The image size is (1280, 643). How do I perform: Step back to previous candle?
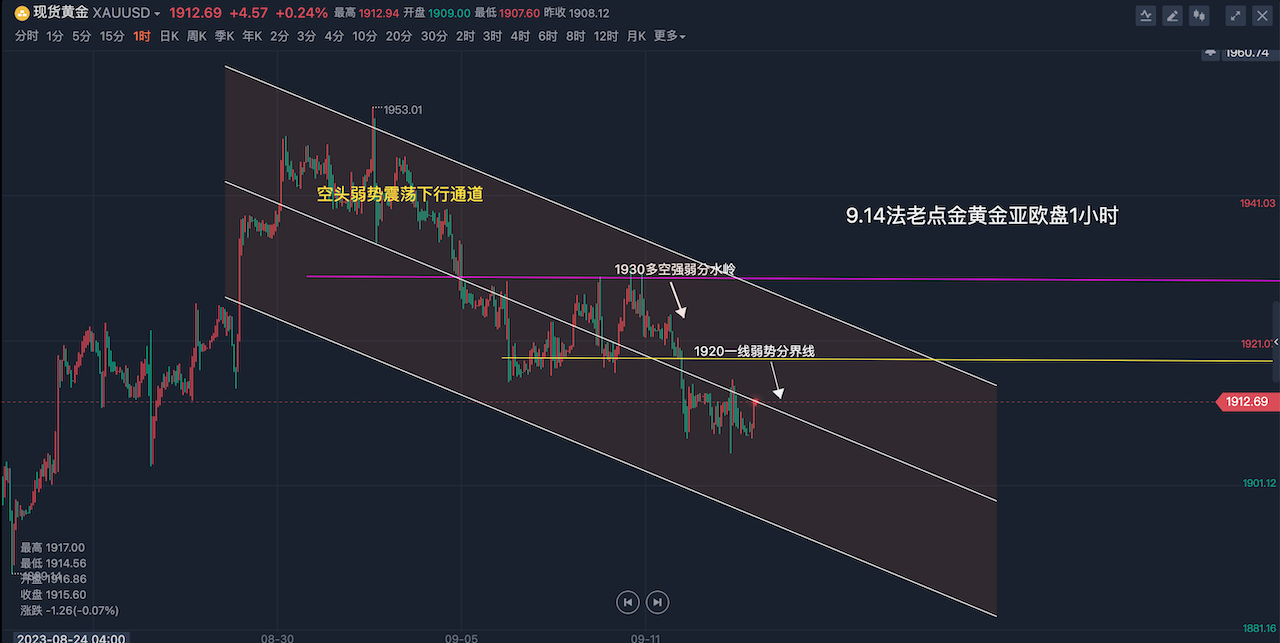click(x=627, y=602)
